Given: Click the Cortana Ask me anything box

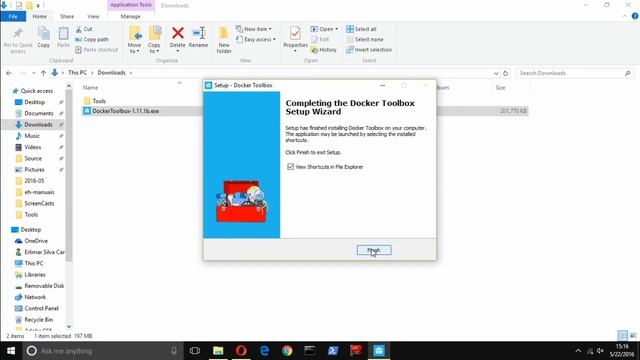Looking at the screenshot, I should tap(102, 351).
